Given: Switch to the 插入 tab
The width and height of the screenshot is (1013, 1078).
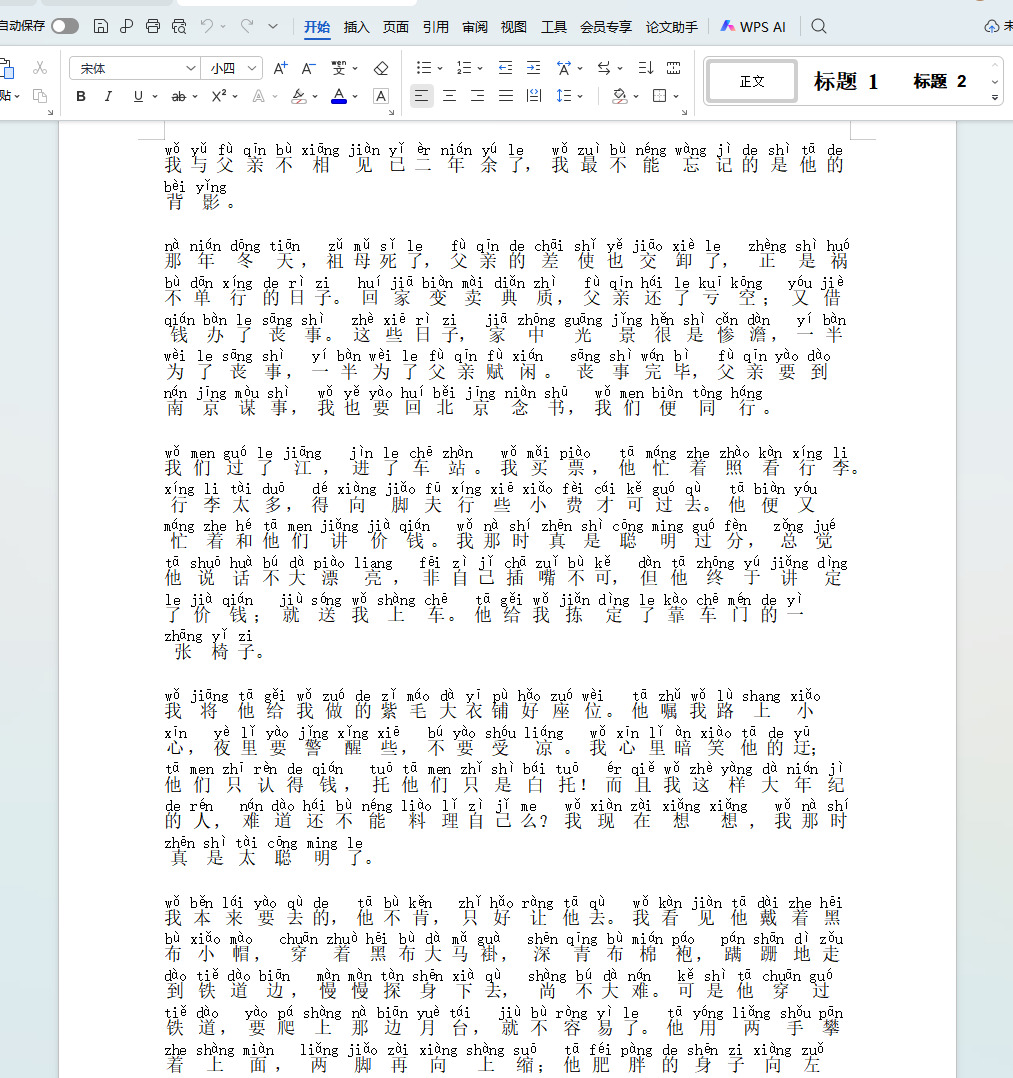Looking at the screenshot, I should click(356, 27).
